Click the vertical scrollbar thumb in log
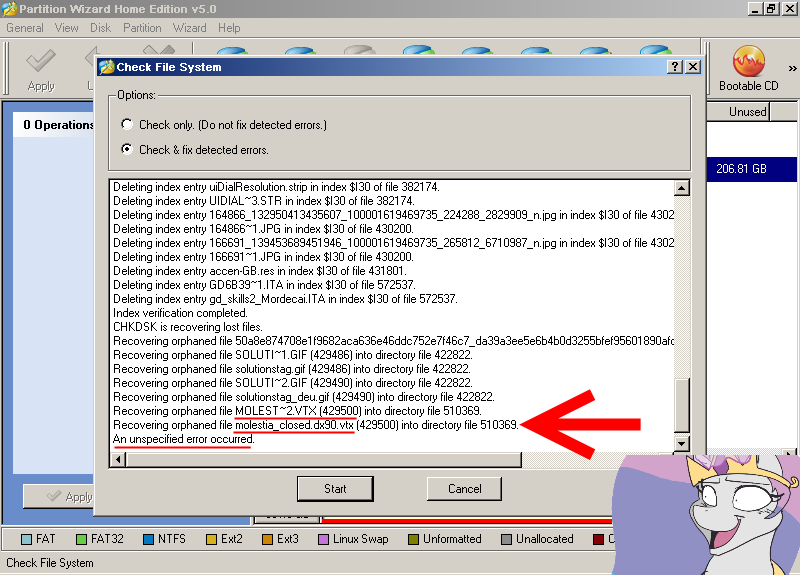Image resolution: width=800 pixels, height=575 pixels. tap(682, 406)
